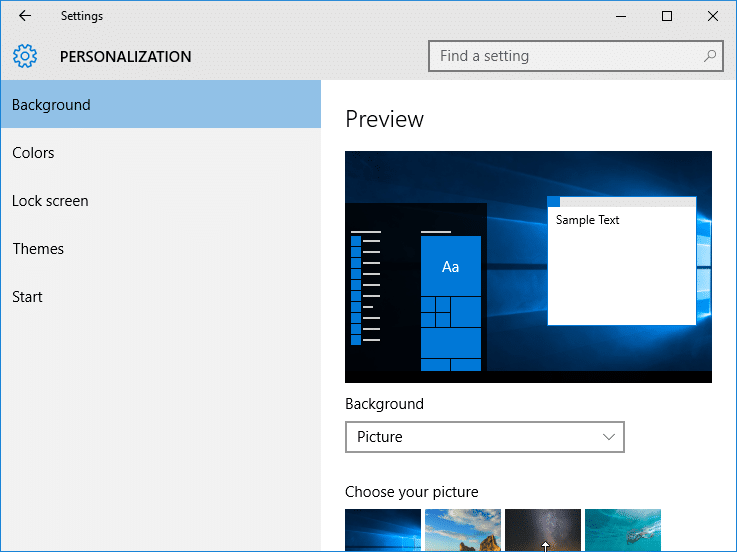
Task: Choose the Windows logo blue wallpaper thumbnail
Action: point(383,530)
